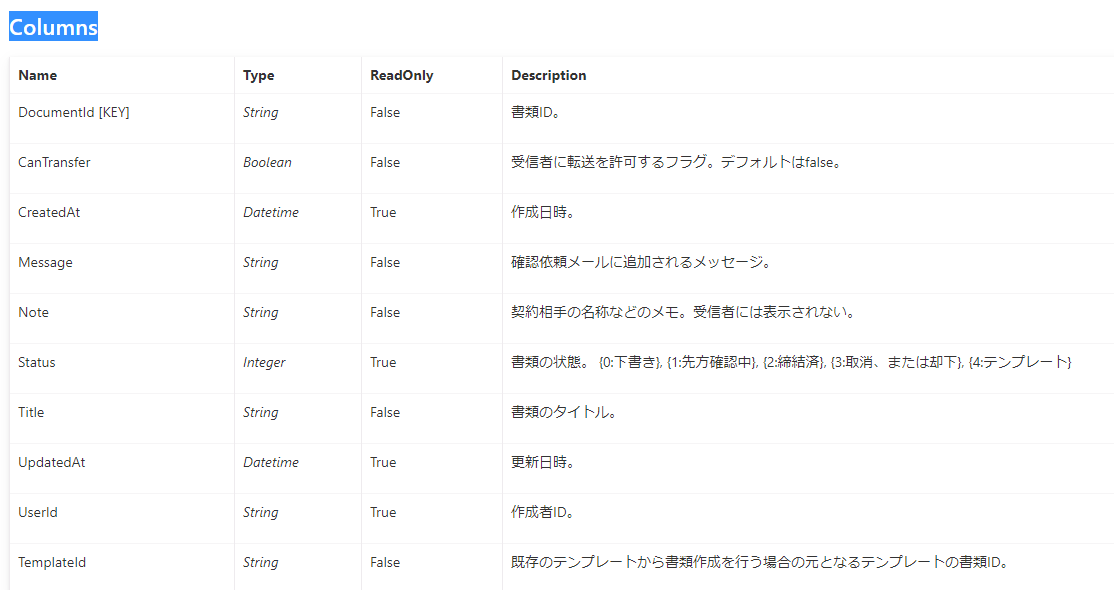
Task: Click the ReadOnly False value for DocumentId
Action: coord(385,112)
